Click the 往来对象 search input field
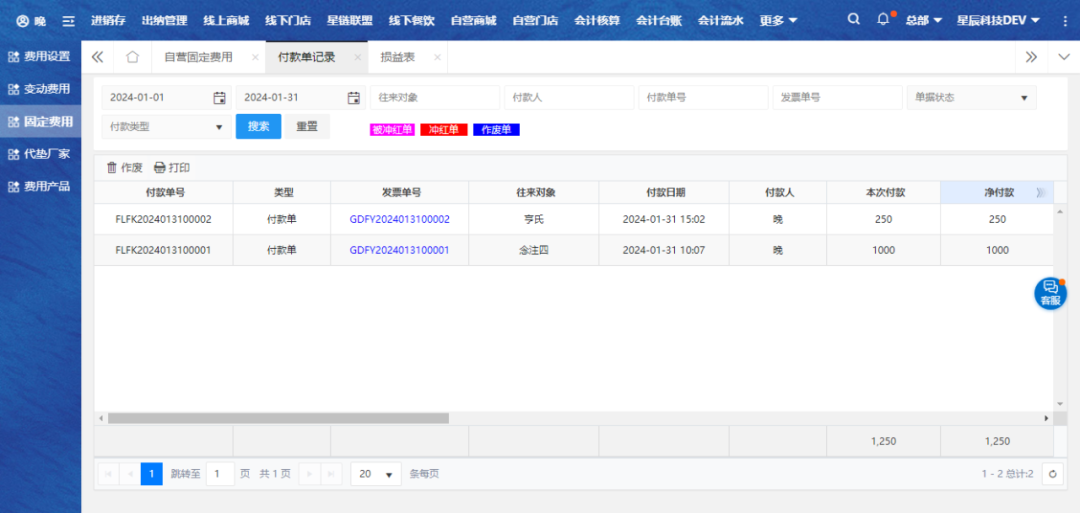Screen dimensions: 1080x513 434,98
